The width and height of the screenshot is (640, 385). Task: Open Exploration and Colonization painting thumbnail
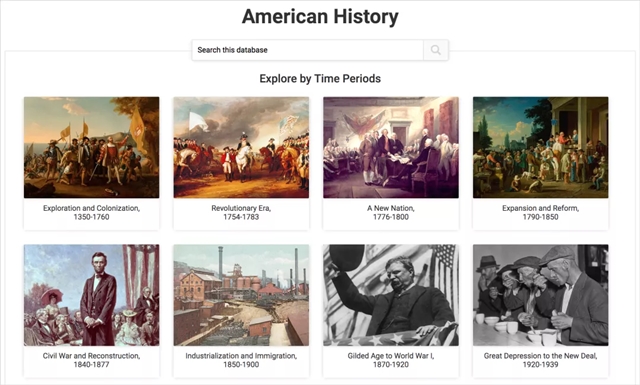tap(91, 147)
